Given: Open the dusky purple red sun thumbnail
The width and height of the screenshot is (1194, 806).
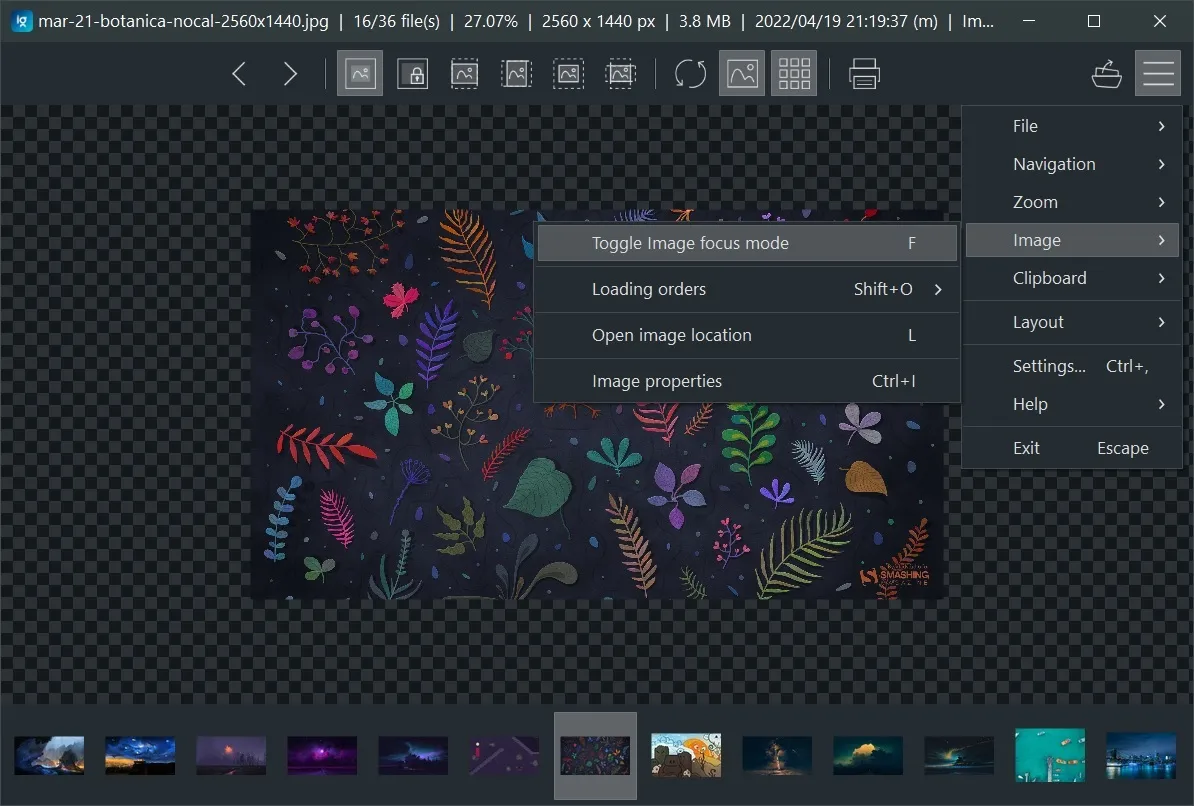Looking at the screenshot, I should click(x=231, y=755).
